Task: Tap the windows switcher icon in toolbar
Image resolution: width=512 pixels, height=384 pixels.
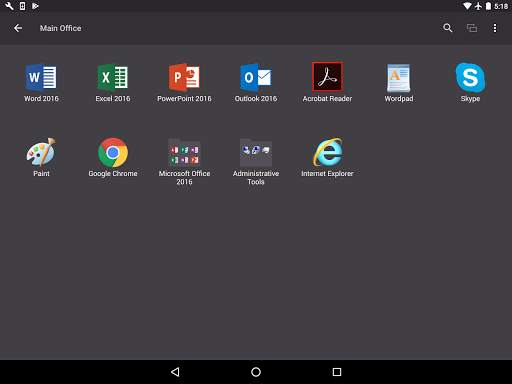Action: 472,28
